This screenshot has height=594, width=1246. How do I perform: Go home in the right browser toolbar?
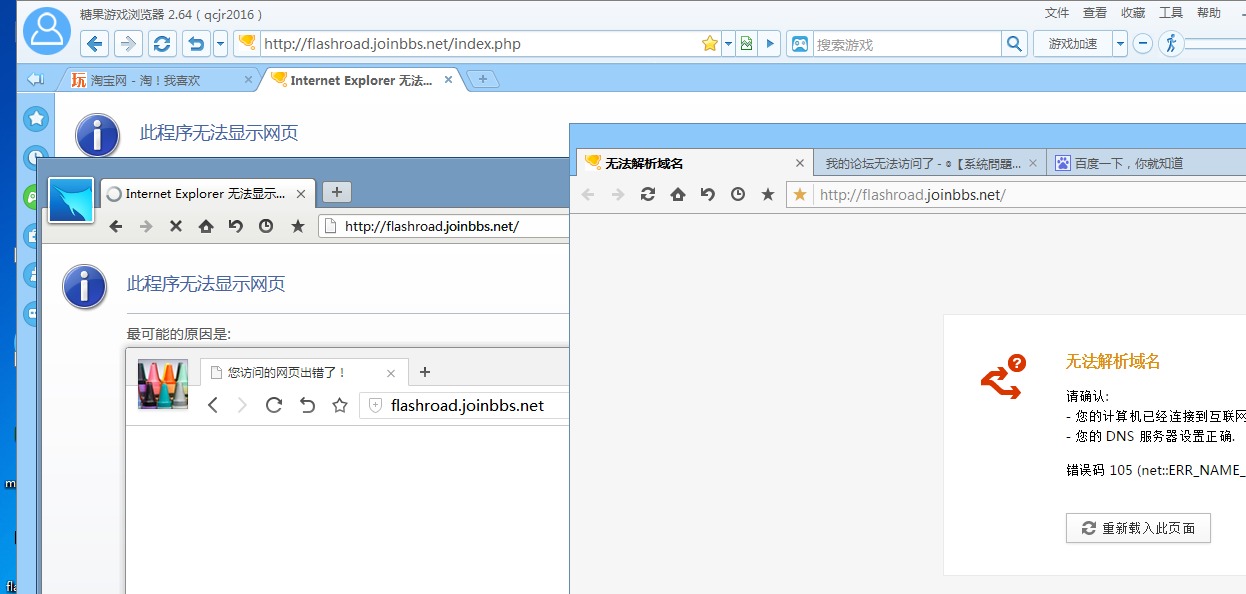[x=678, y=194]
